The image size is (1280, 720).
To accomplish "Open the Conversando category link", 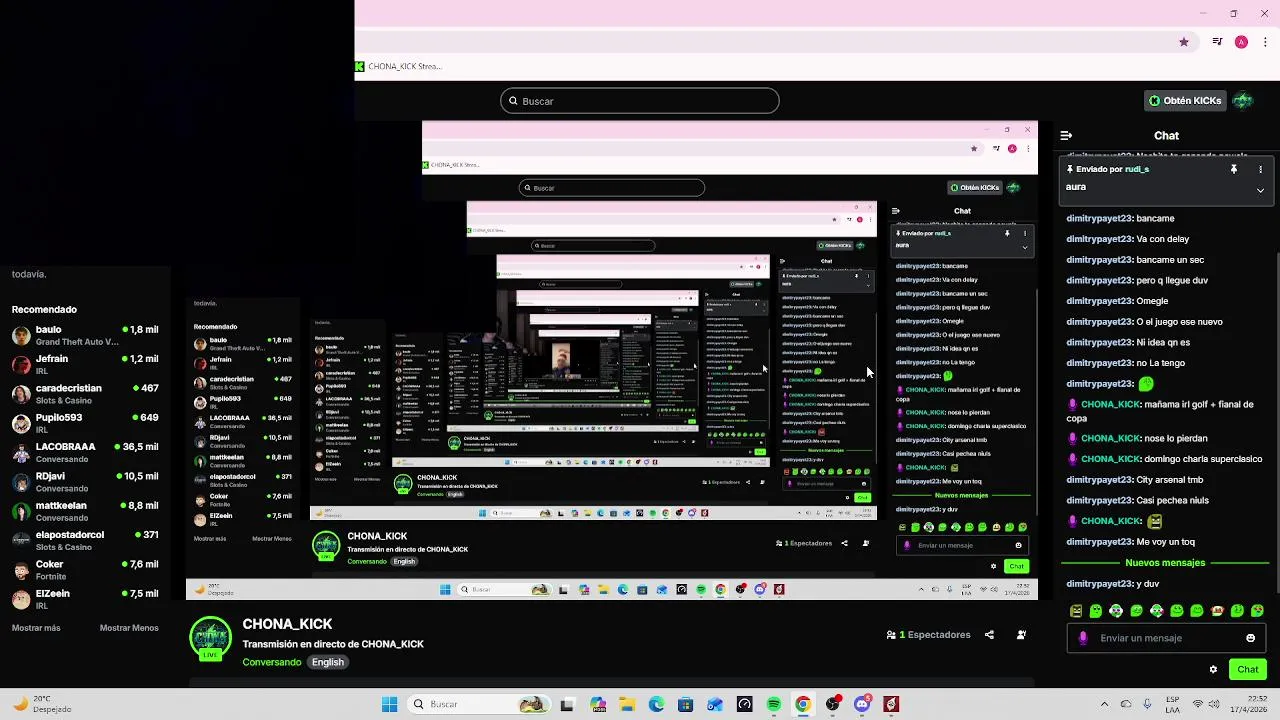I will (271, 662).
